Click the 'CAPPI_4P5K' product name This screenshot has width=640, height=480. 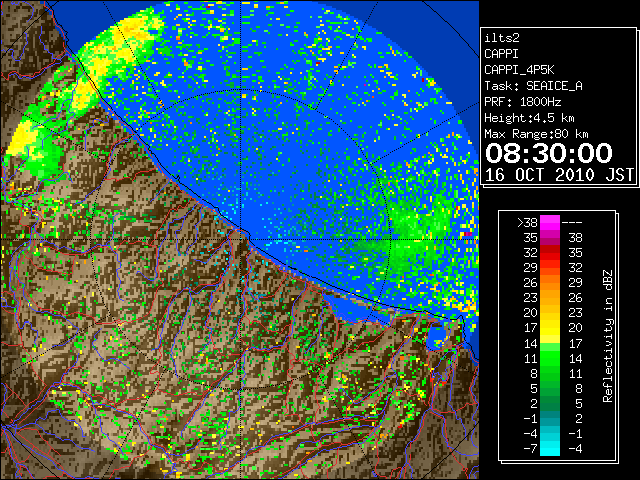click(519, 70)
